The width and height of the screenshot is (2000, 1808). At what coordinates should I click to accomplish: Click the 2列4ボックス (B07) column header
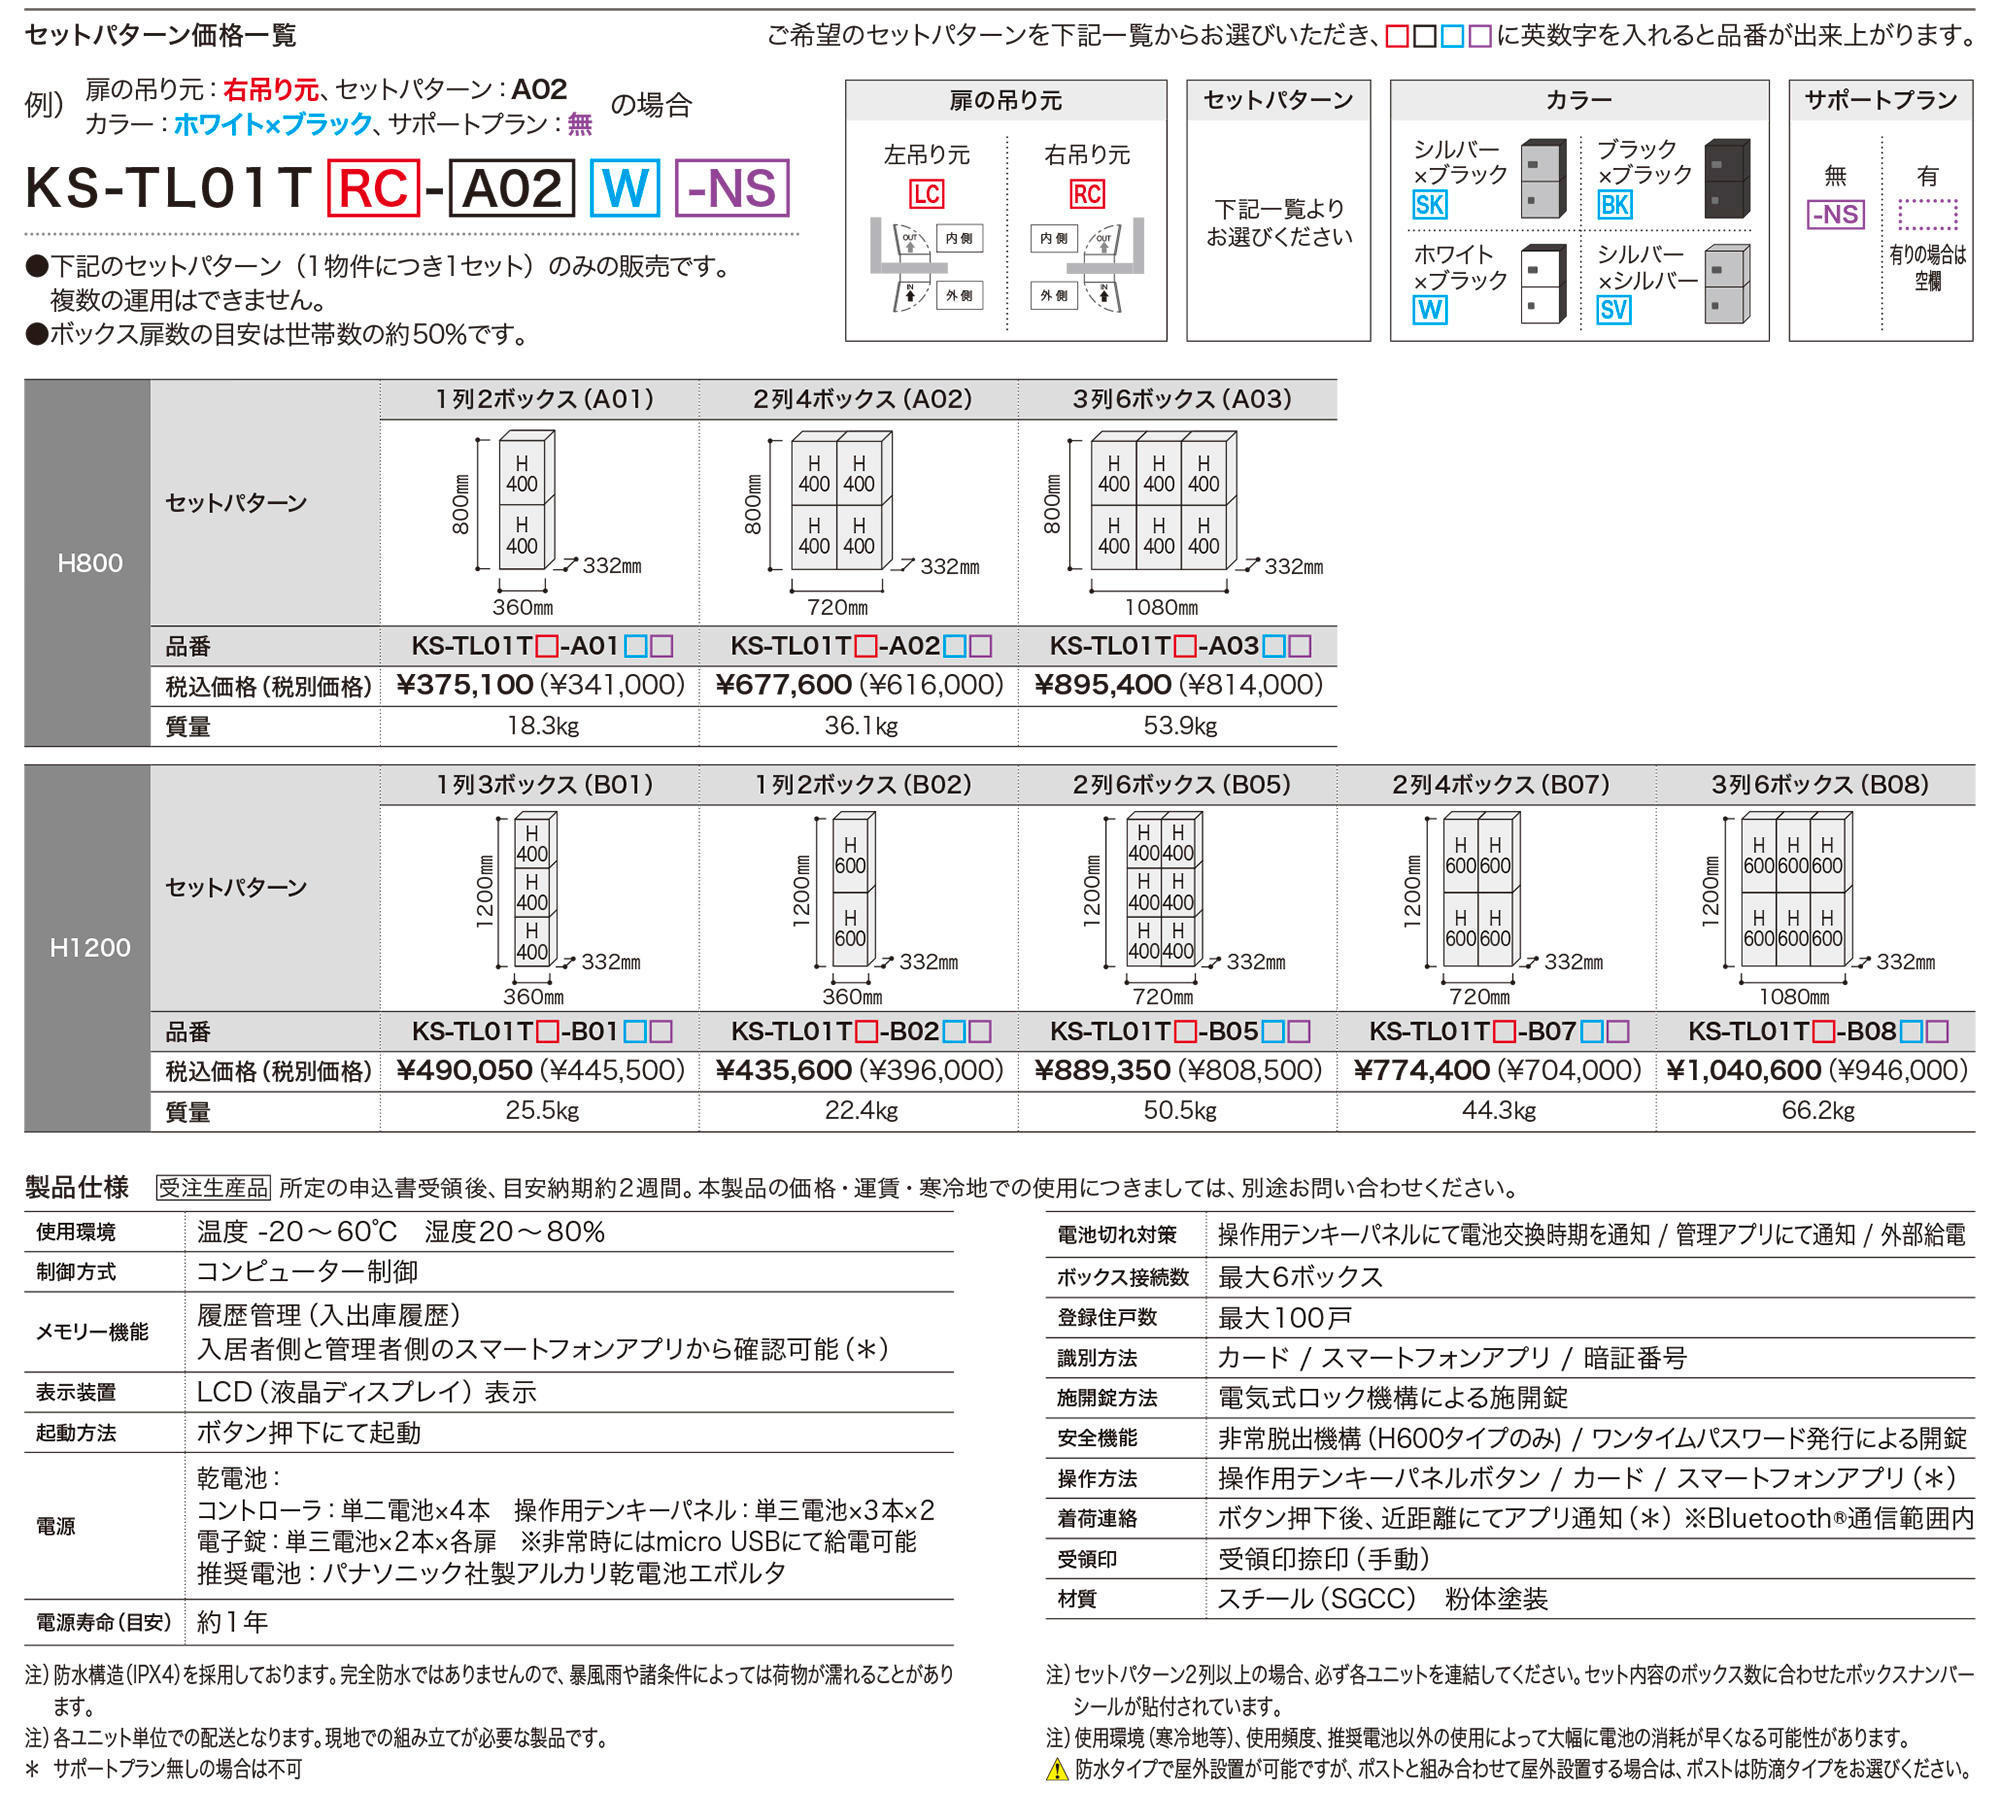(x=1498, y=785)
